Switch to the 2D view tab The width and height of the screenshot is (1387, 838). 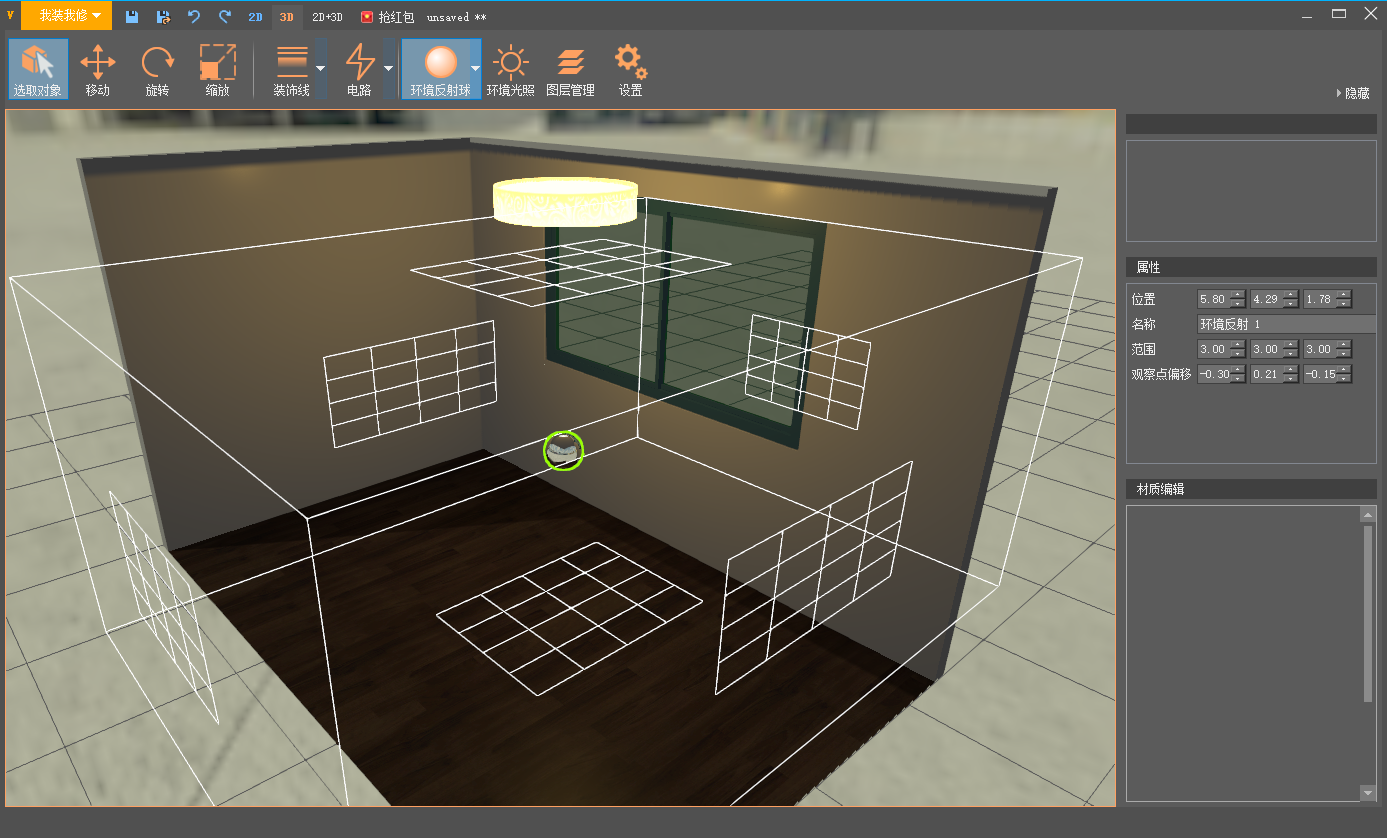255,17
